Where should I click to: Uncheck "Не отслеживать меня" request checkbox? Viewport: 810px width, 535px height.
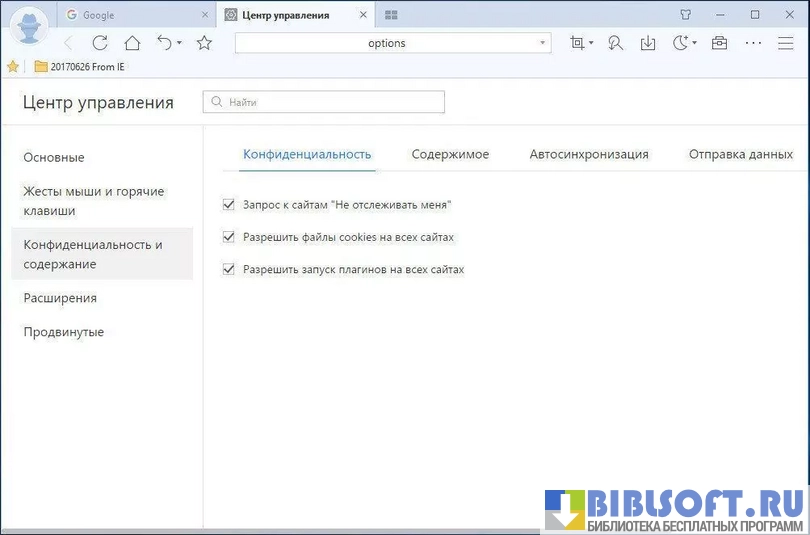[x=229, y=204]
